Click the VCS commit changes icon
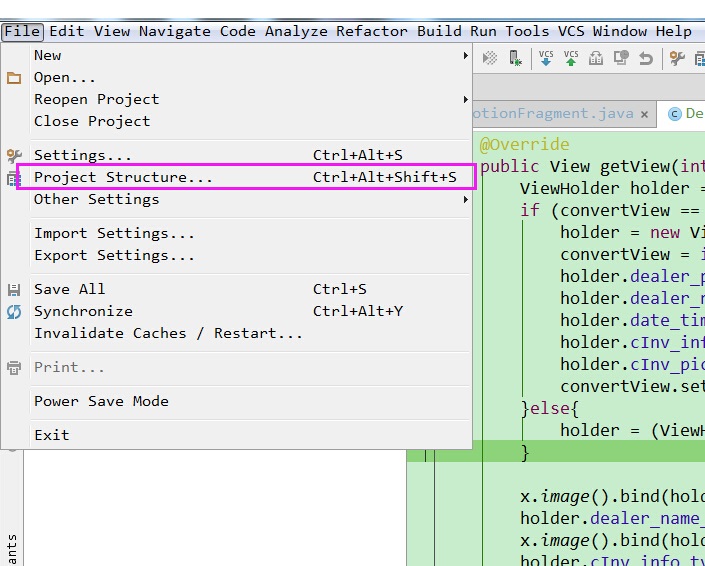The height and width of the screenshot is (566, 705). [x=571, y=59]
